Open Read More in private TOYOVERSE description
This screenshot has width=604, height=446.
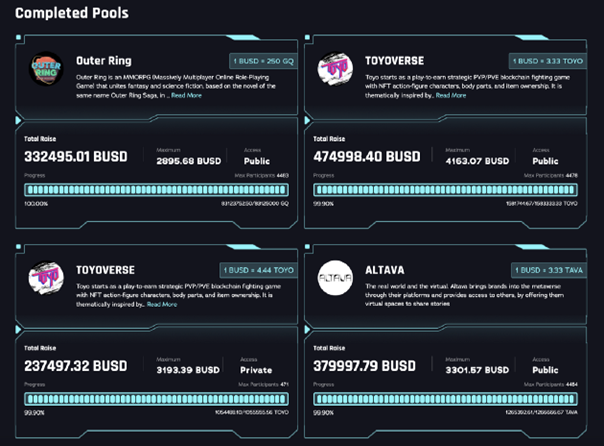coord(162,304)
